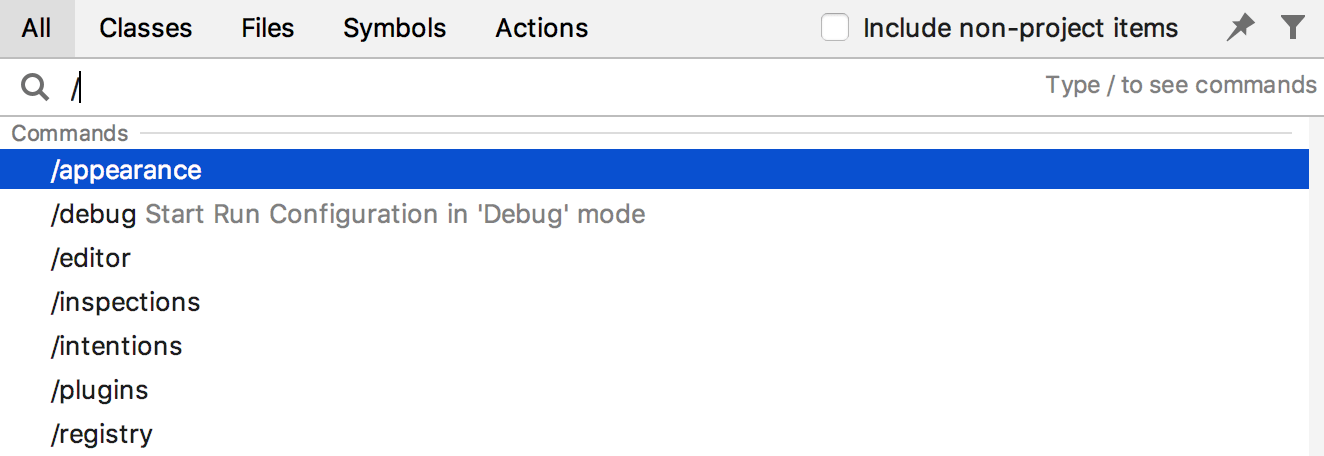The image size is (1324, 456).
Task: Enable Include non-project items checkbox
Action: click(835, 28)
